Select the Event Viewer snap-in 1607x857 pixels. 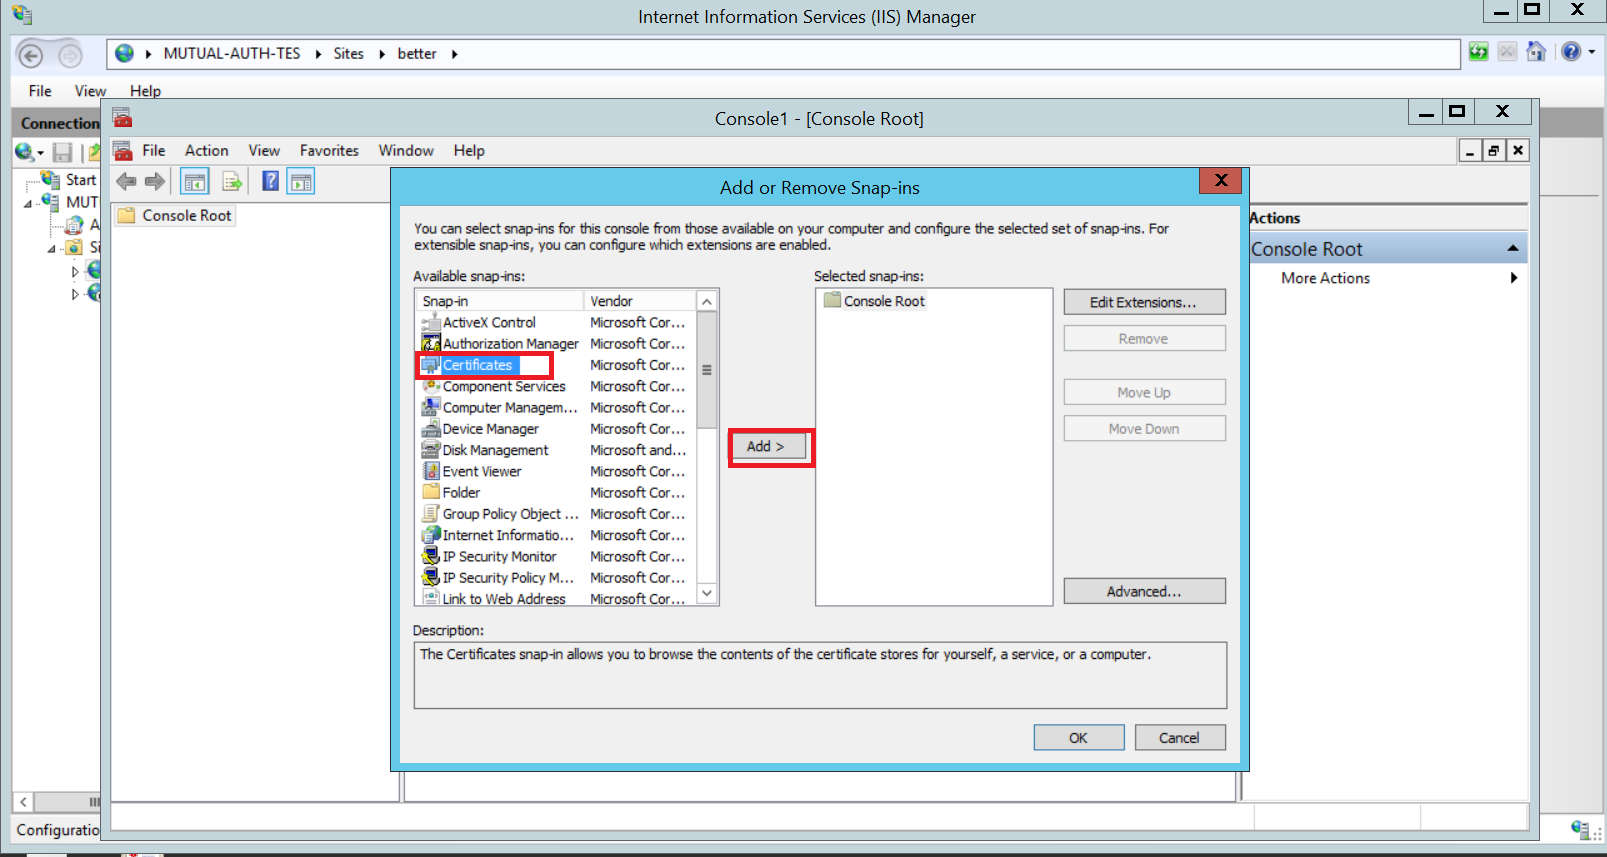[x=481, y=471]
